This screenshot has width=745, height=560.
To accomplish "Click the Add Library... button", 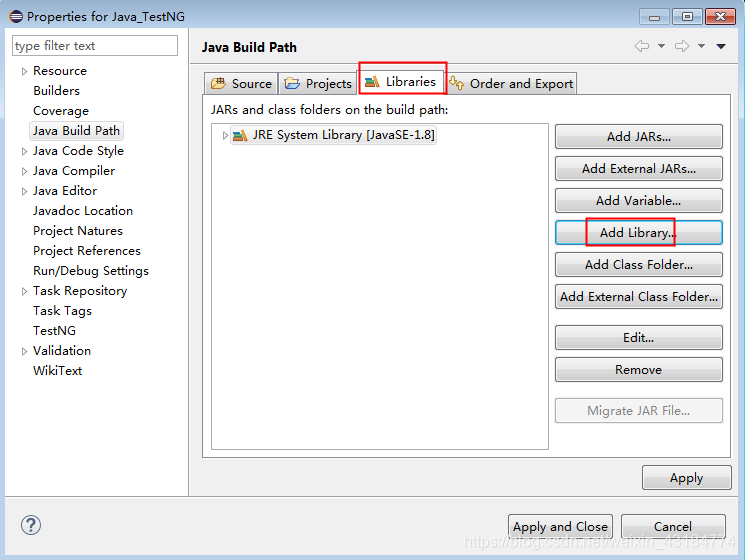I will point(639,233).
